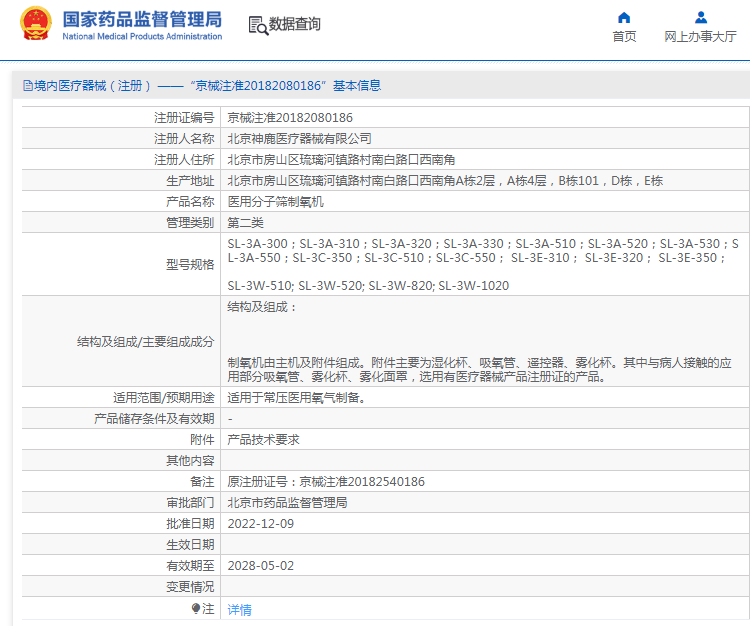Select the registrant name 北京神鹿医疗器械有限公司
750x626 pixels.
[x=299, y=139]
